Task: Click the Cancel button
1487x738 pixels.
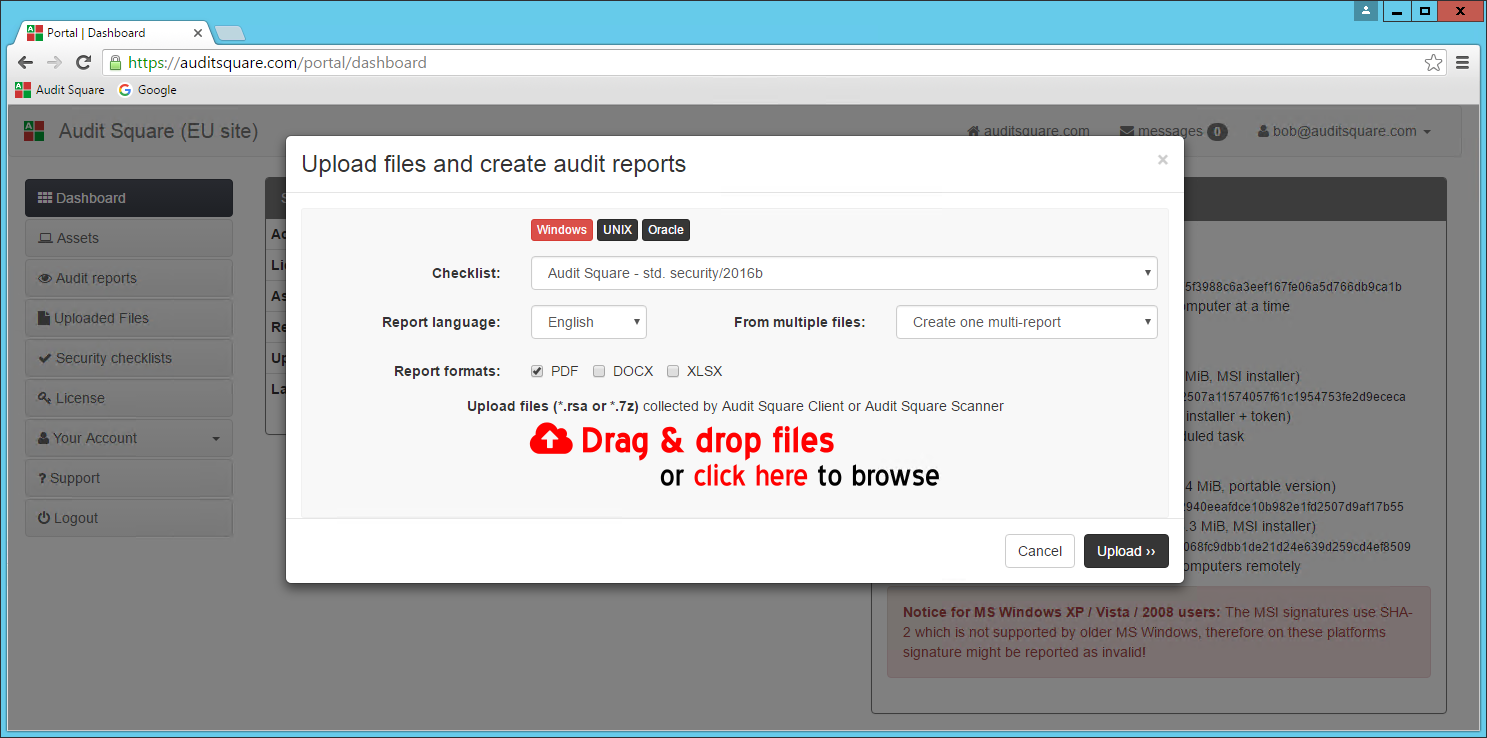Action: tap(1040, 551)
